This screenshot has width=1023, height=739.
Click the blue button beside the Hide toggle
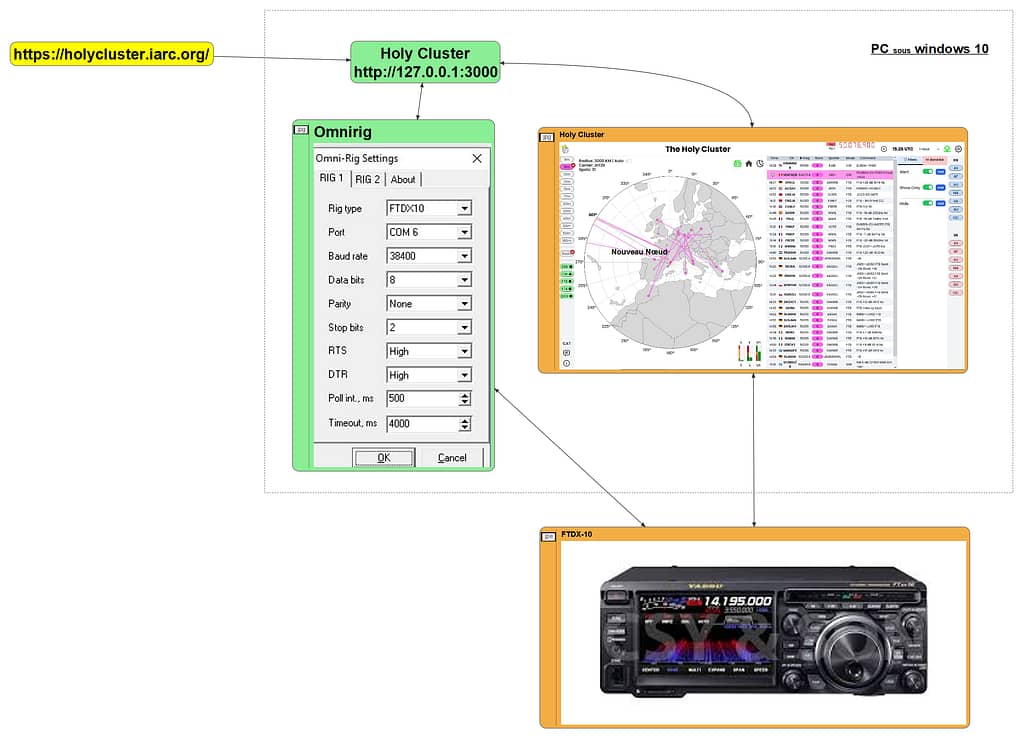(940, 203)
